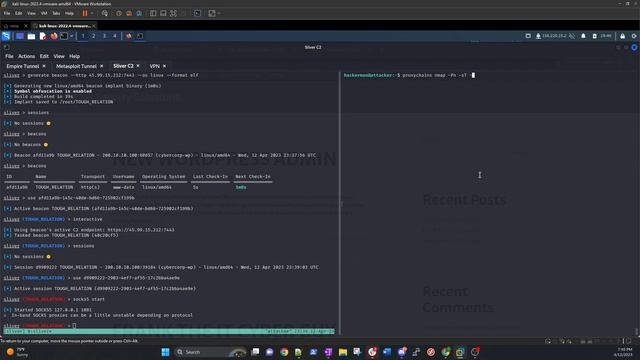Close the Metasploit Tunnel tab
Viewport: 640px width, 360px height.
[x=102, y=66]
